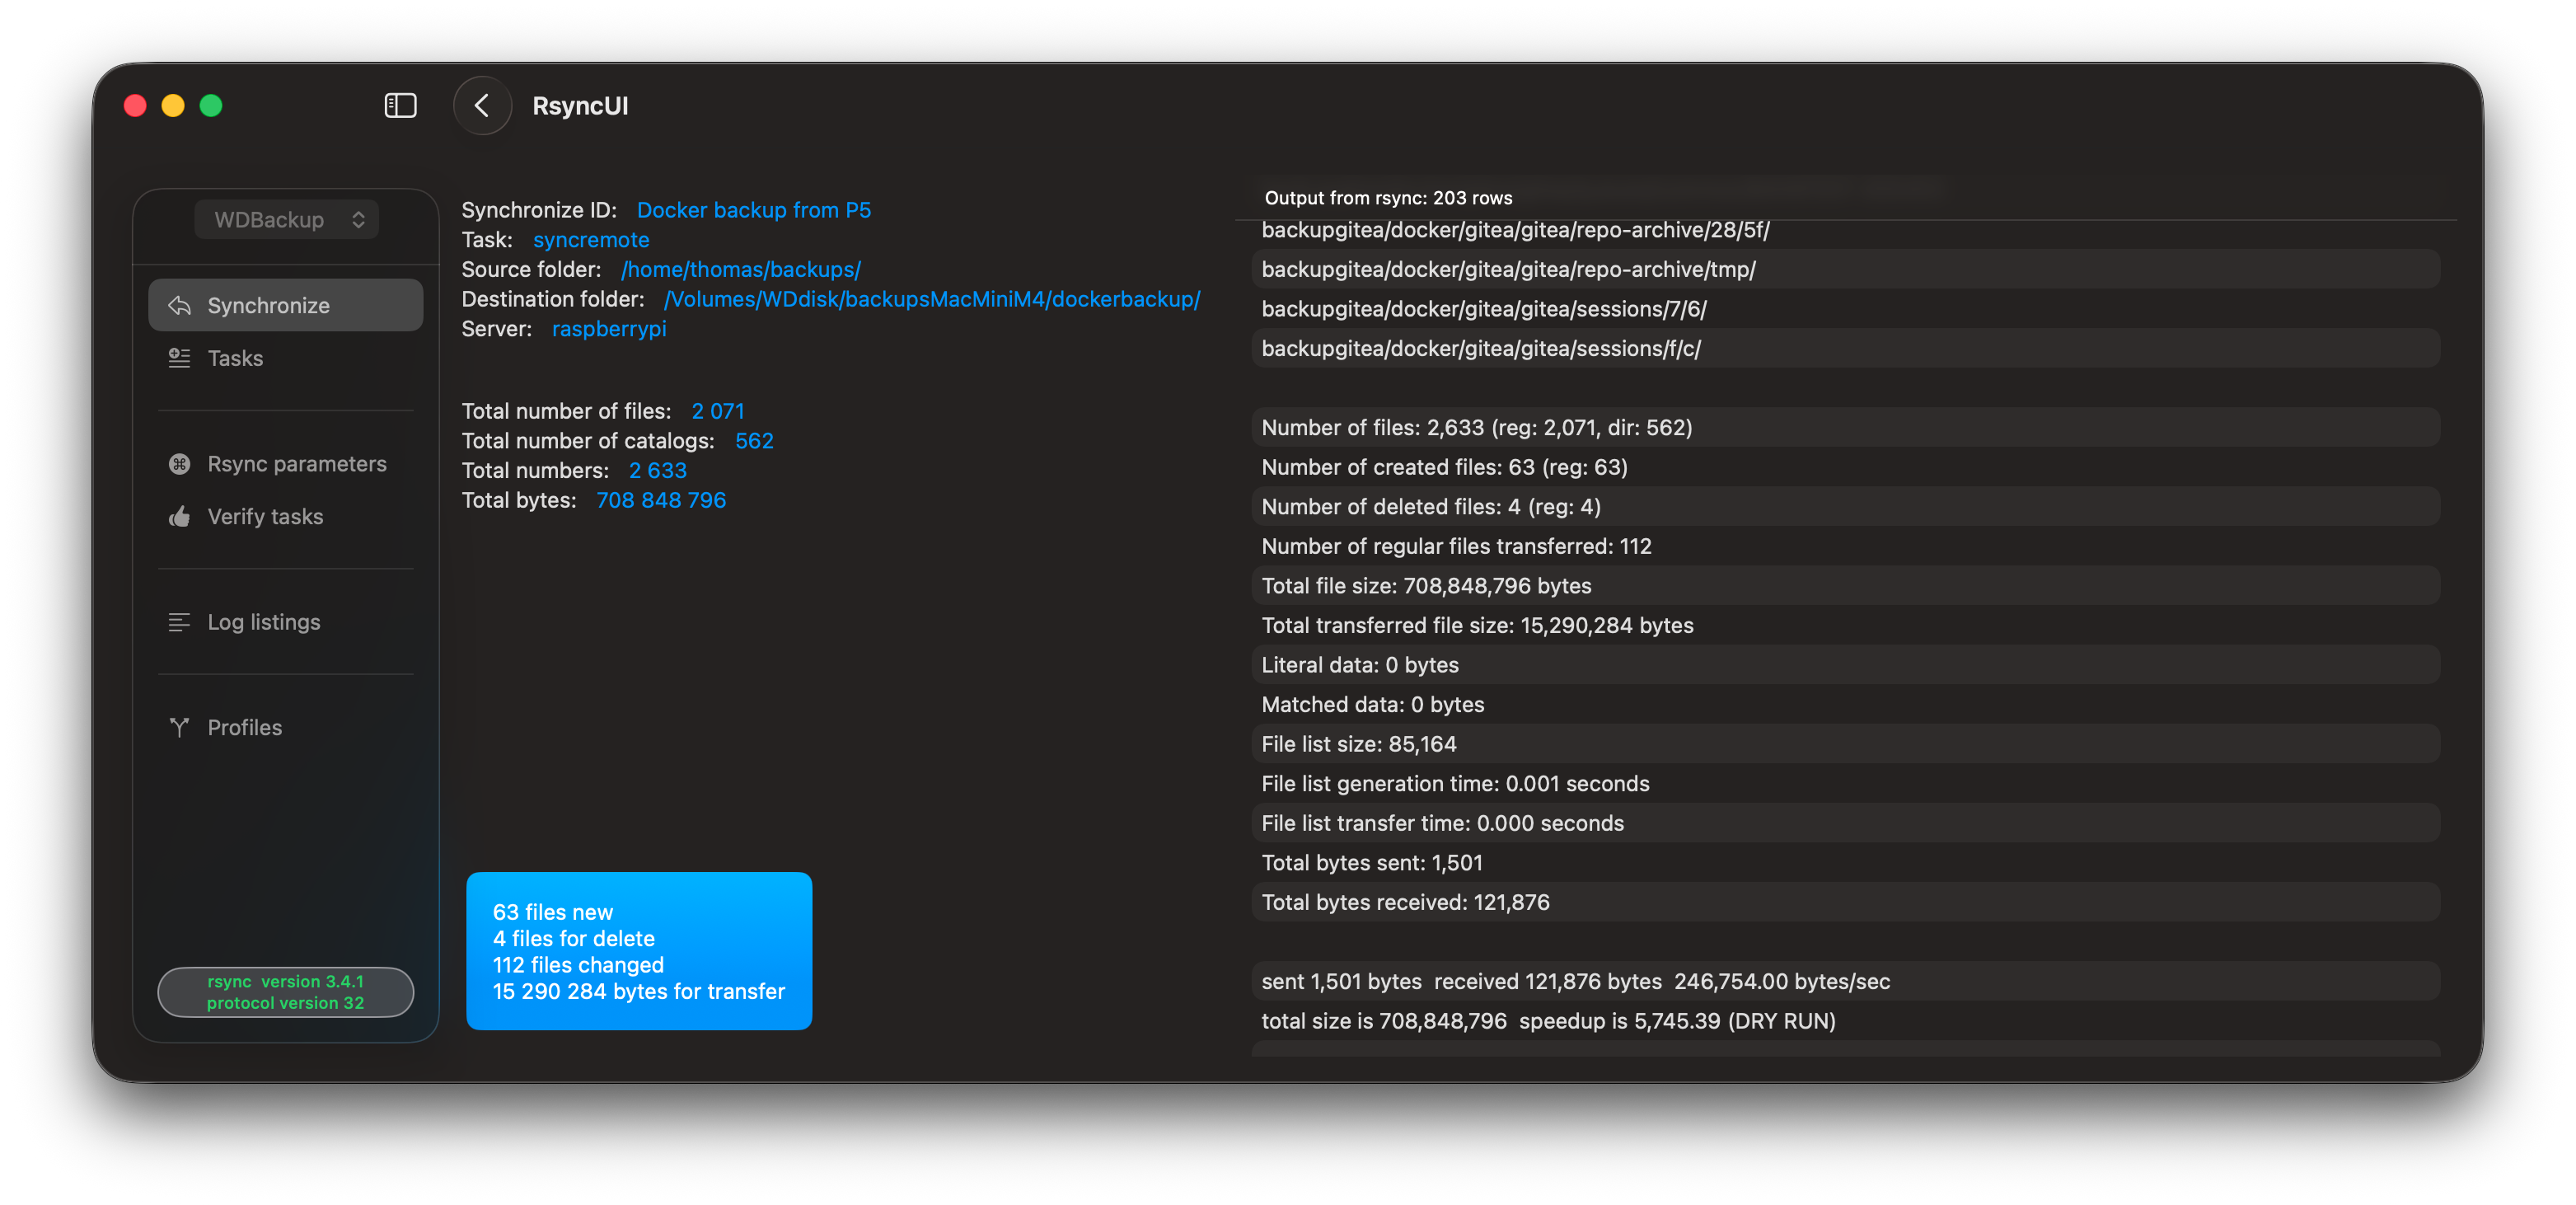2576x1205 pixels.
Task: Select row Total bytes received: 121,876
Action: coord(1845,902)
